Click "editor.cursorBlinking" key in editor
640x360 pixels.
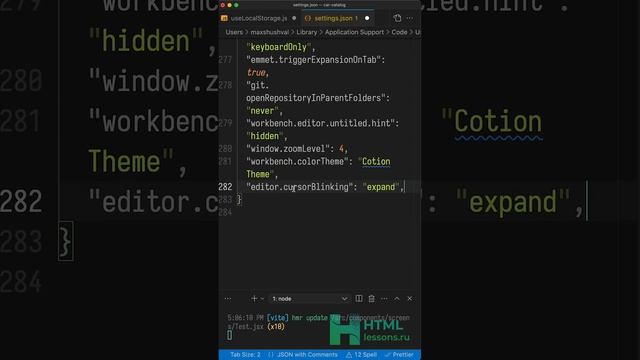(299, 187)
